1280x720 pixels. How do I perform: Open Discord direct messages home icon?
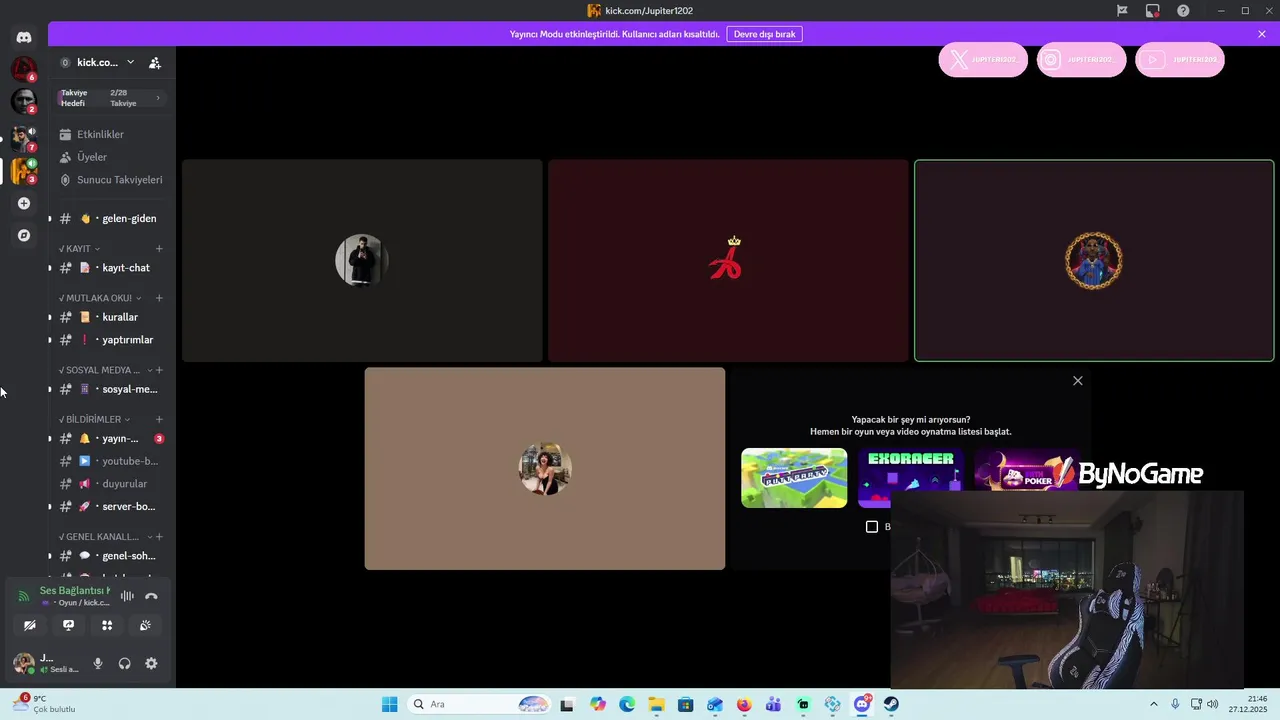(x=24, y=37)
